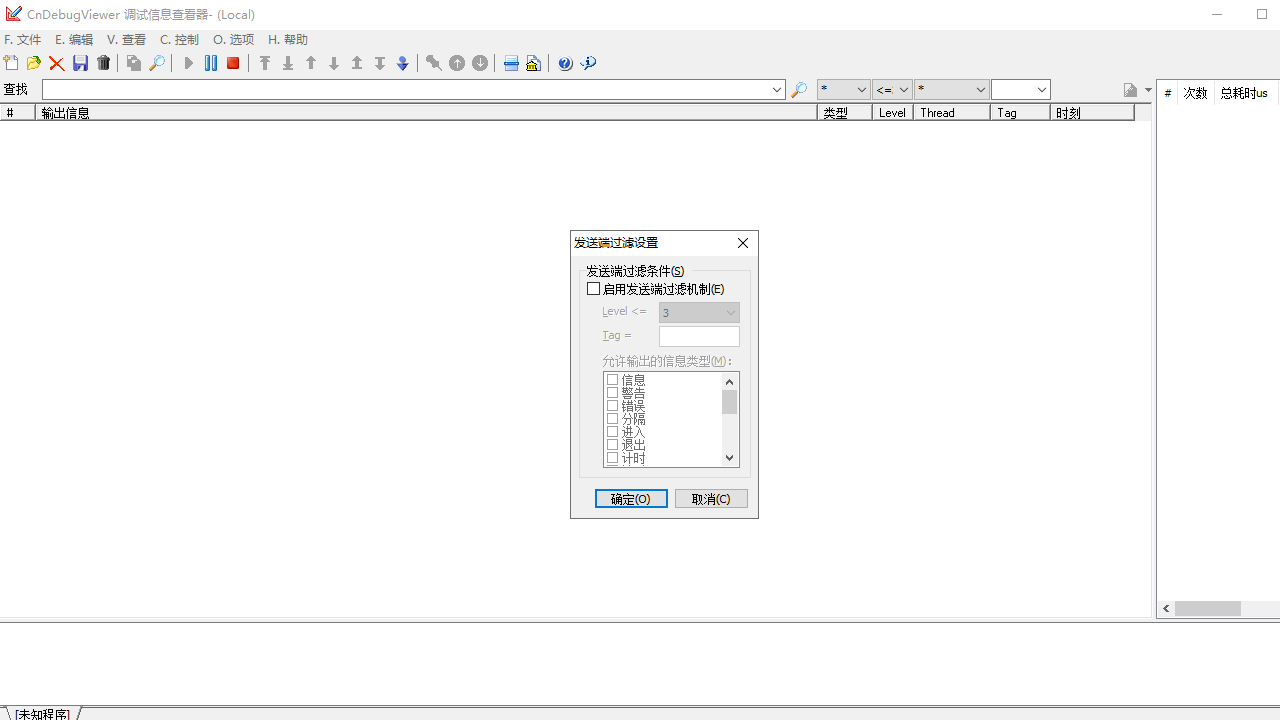Click message type list scroll-down arrow

[730, 458]
